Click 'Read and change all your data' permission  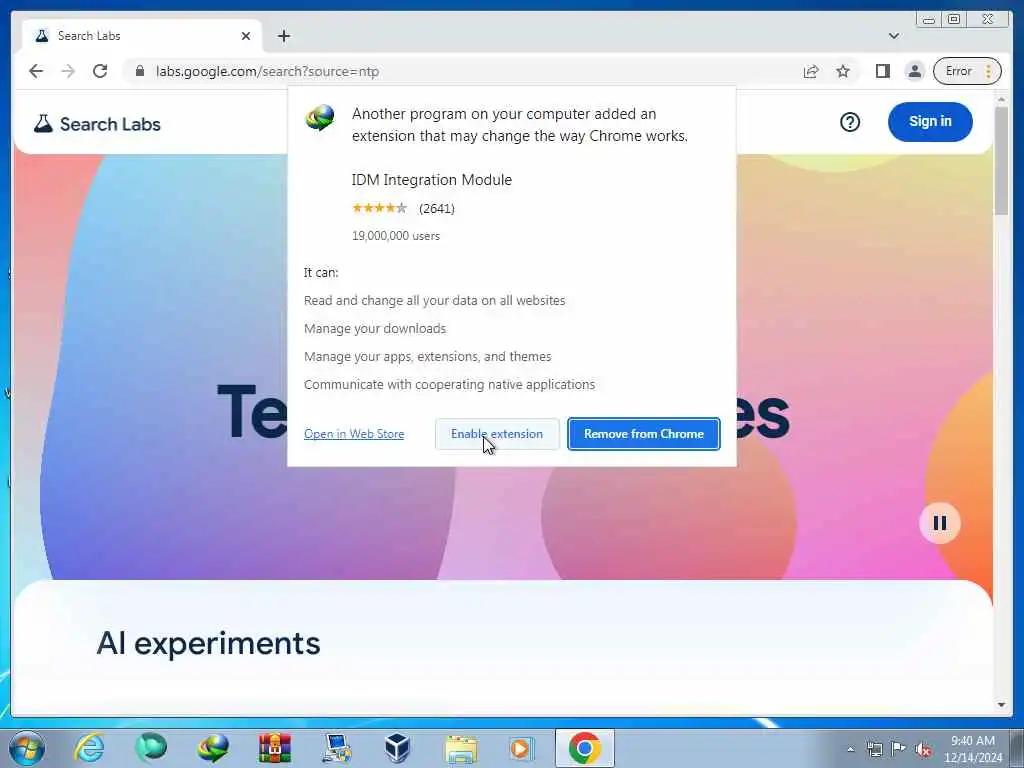pyautogui.click(x=434, y=301)
